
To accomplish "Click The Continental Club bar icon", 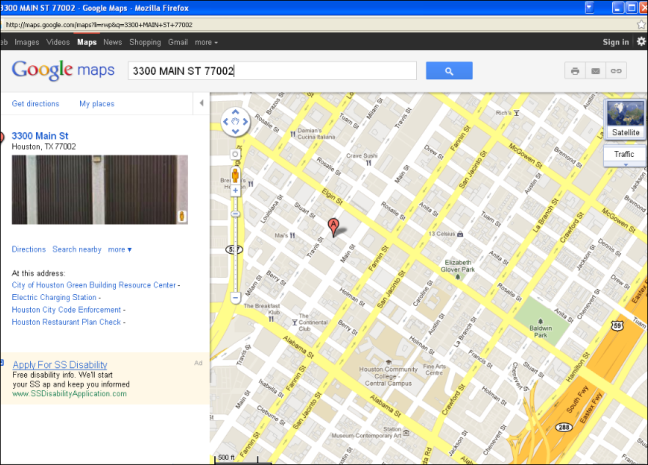I will click(295, 322).
